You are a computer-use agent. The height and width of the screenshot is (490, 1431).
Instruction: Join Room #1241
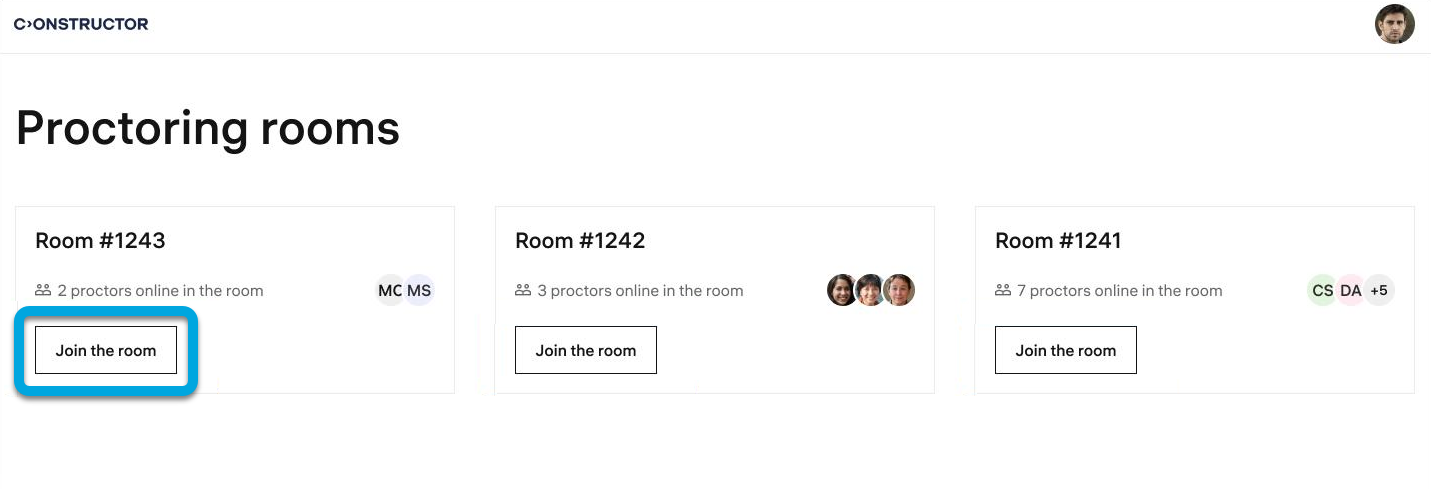pos(1066,350)
